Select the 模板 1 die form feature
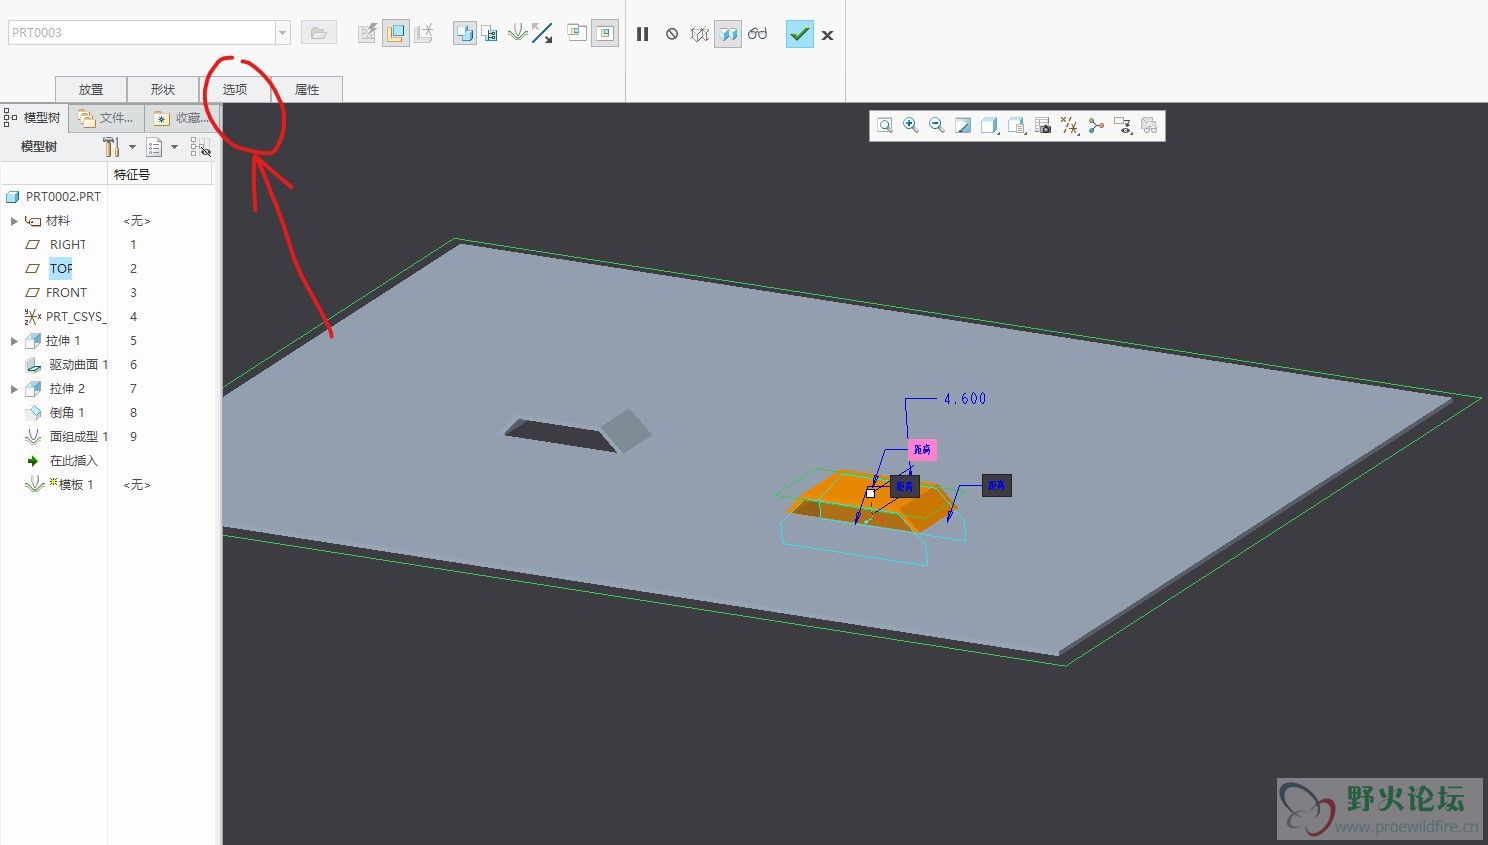Viewport: 1488px width, 845px height. coord(75,485)
